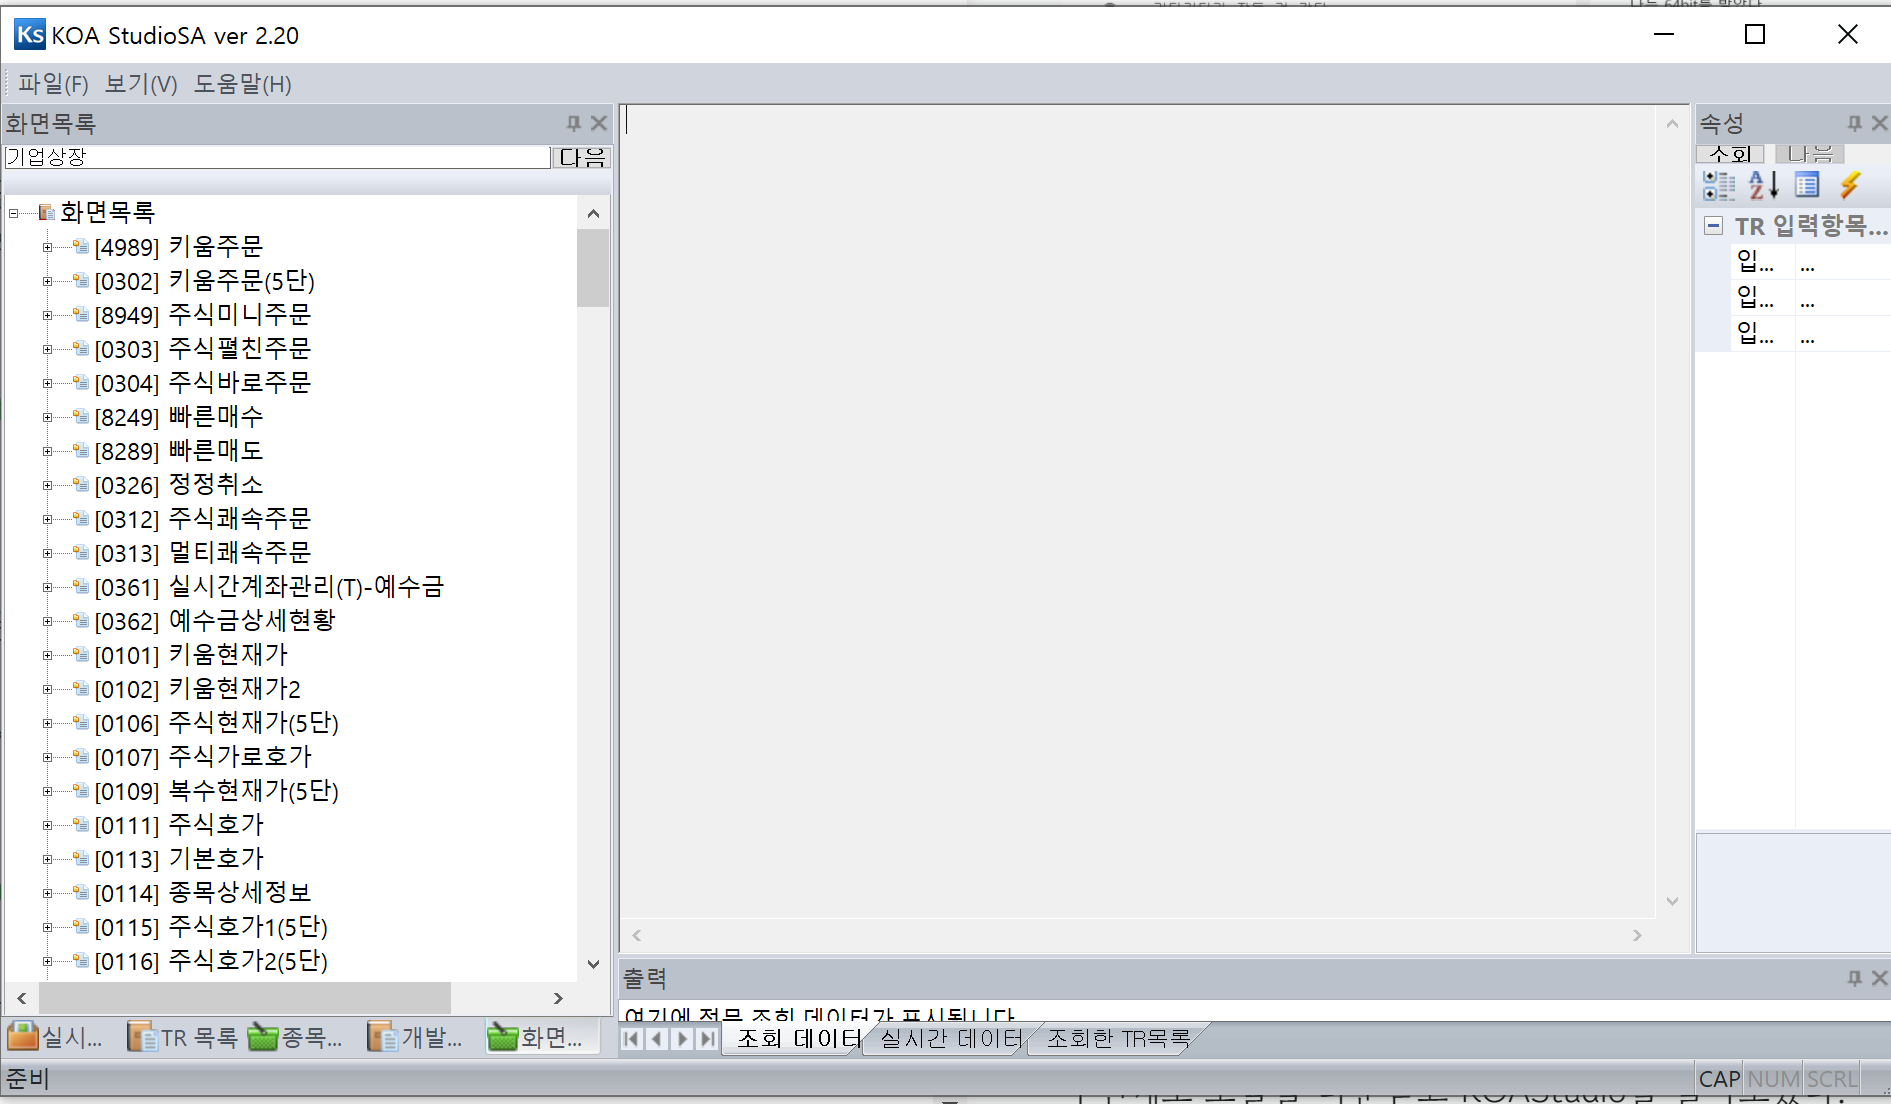Select the [0313] 멀티쾌속주문 item
The width and height of the screenshot is (1891, 1104).
pyautogui.click(x=203, y=553)
